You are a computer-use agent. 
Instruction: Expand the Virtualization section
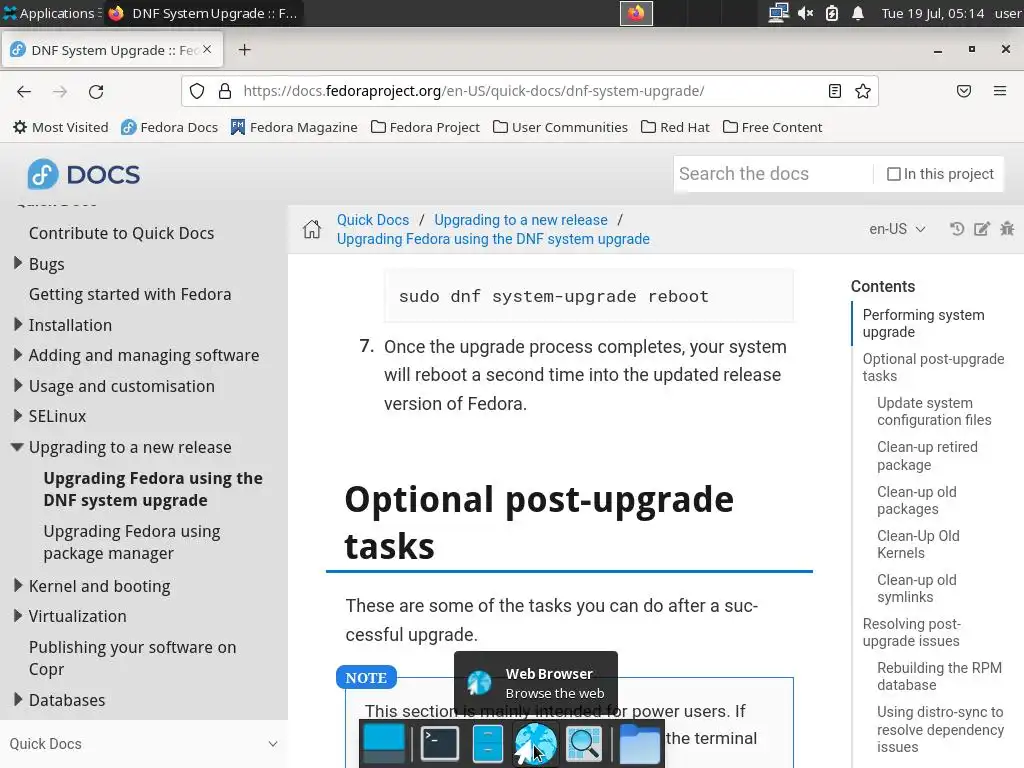point(18,616)
